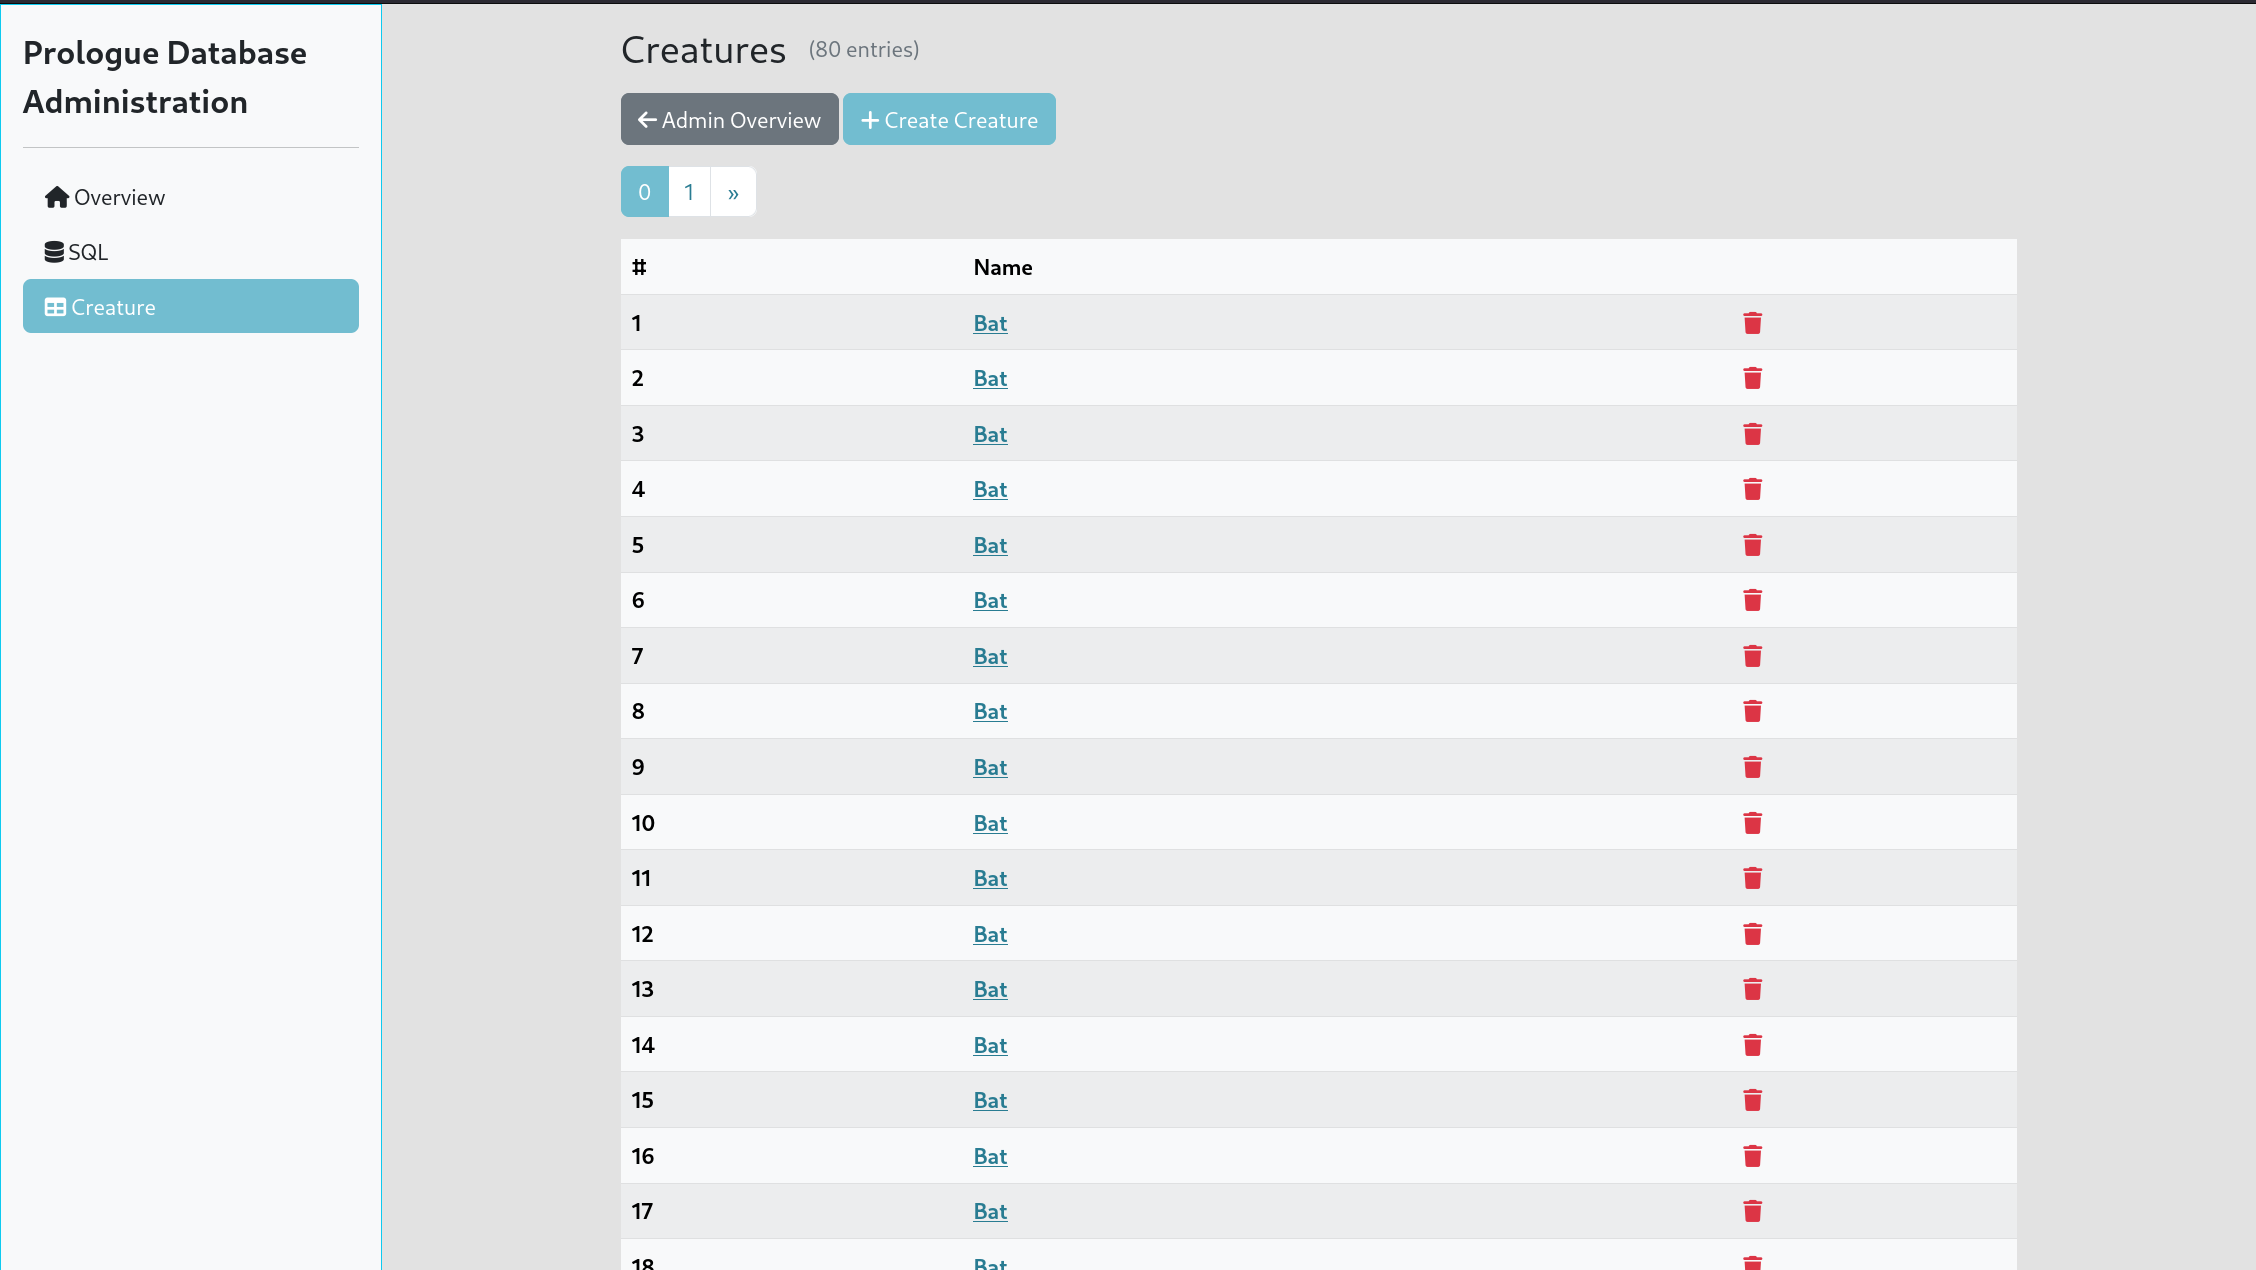Select the Creature menu item
The width and height of the screenshot is (2256, 1270).
coord(191,307)
